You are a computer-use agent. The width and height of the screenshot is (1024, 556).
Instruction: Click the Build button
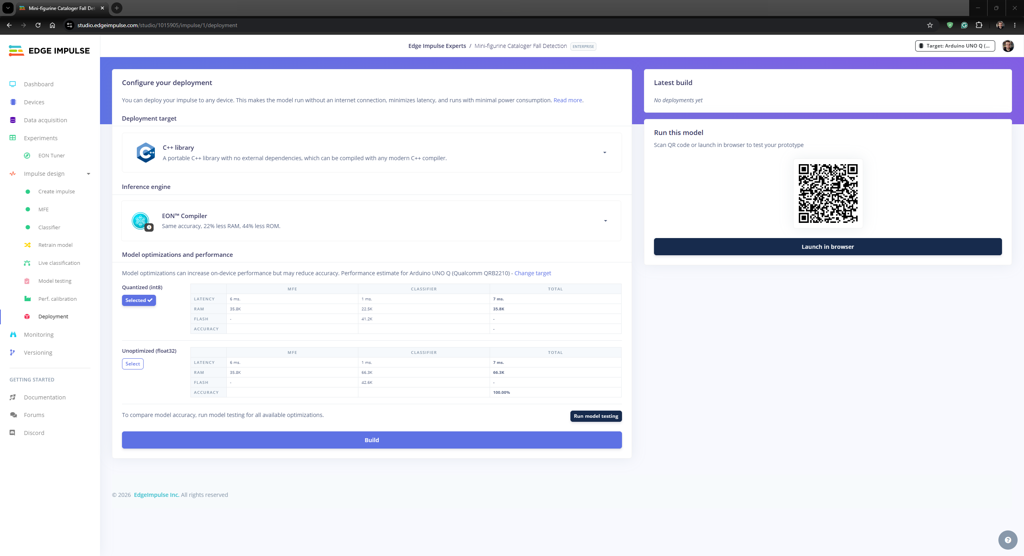click(372, 440)
